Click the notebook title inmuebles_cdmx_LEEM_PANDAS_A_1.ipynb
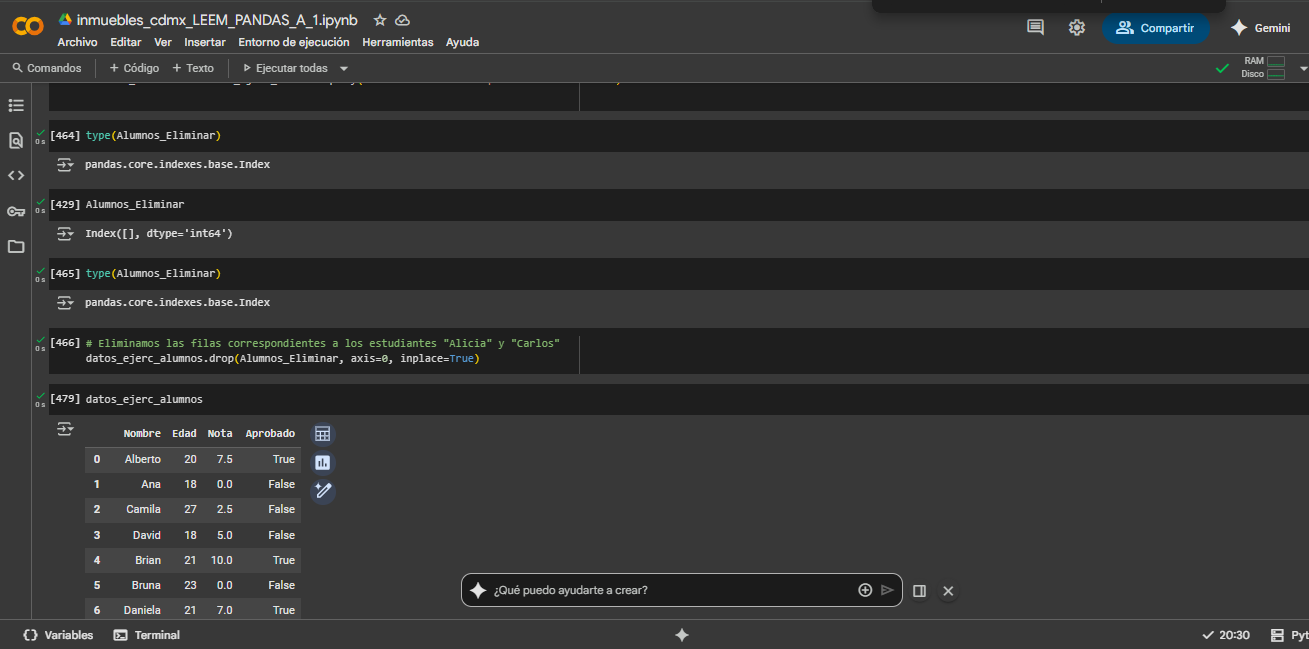Screen dimensions: 1309x649 (216, 20)
